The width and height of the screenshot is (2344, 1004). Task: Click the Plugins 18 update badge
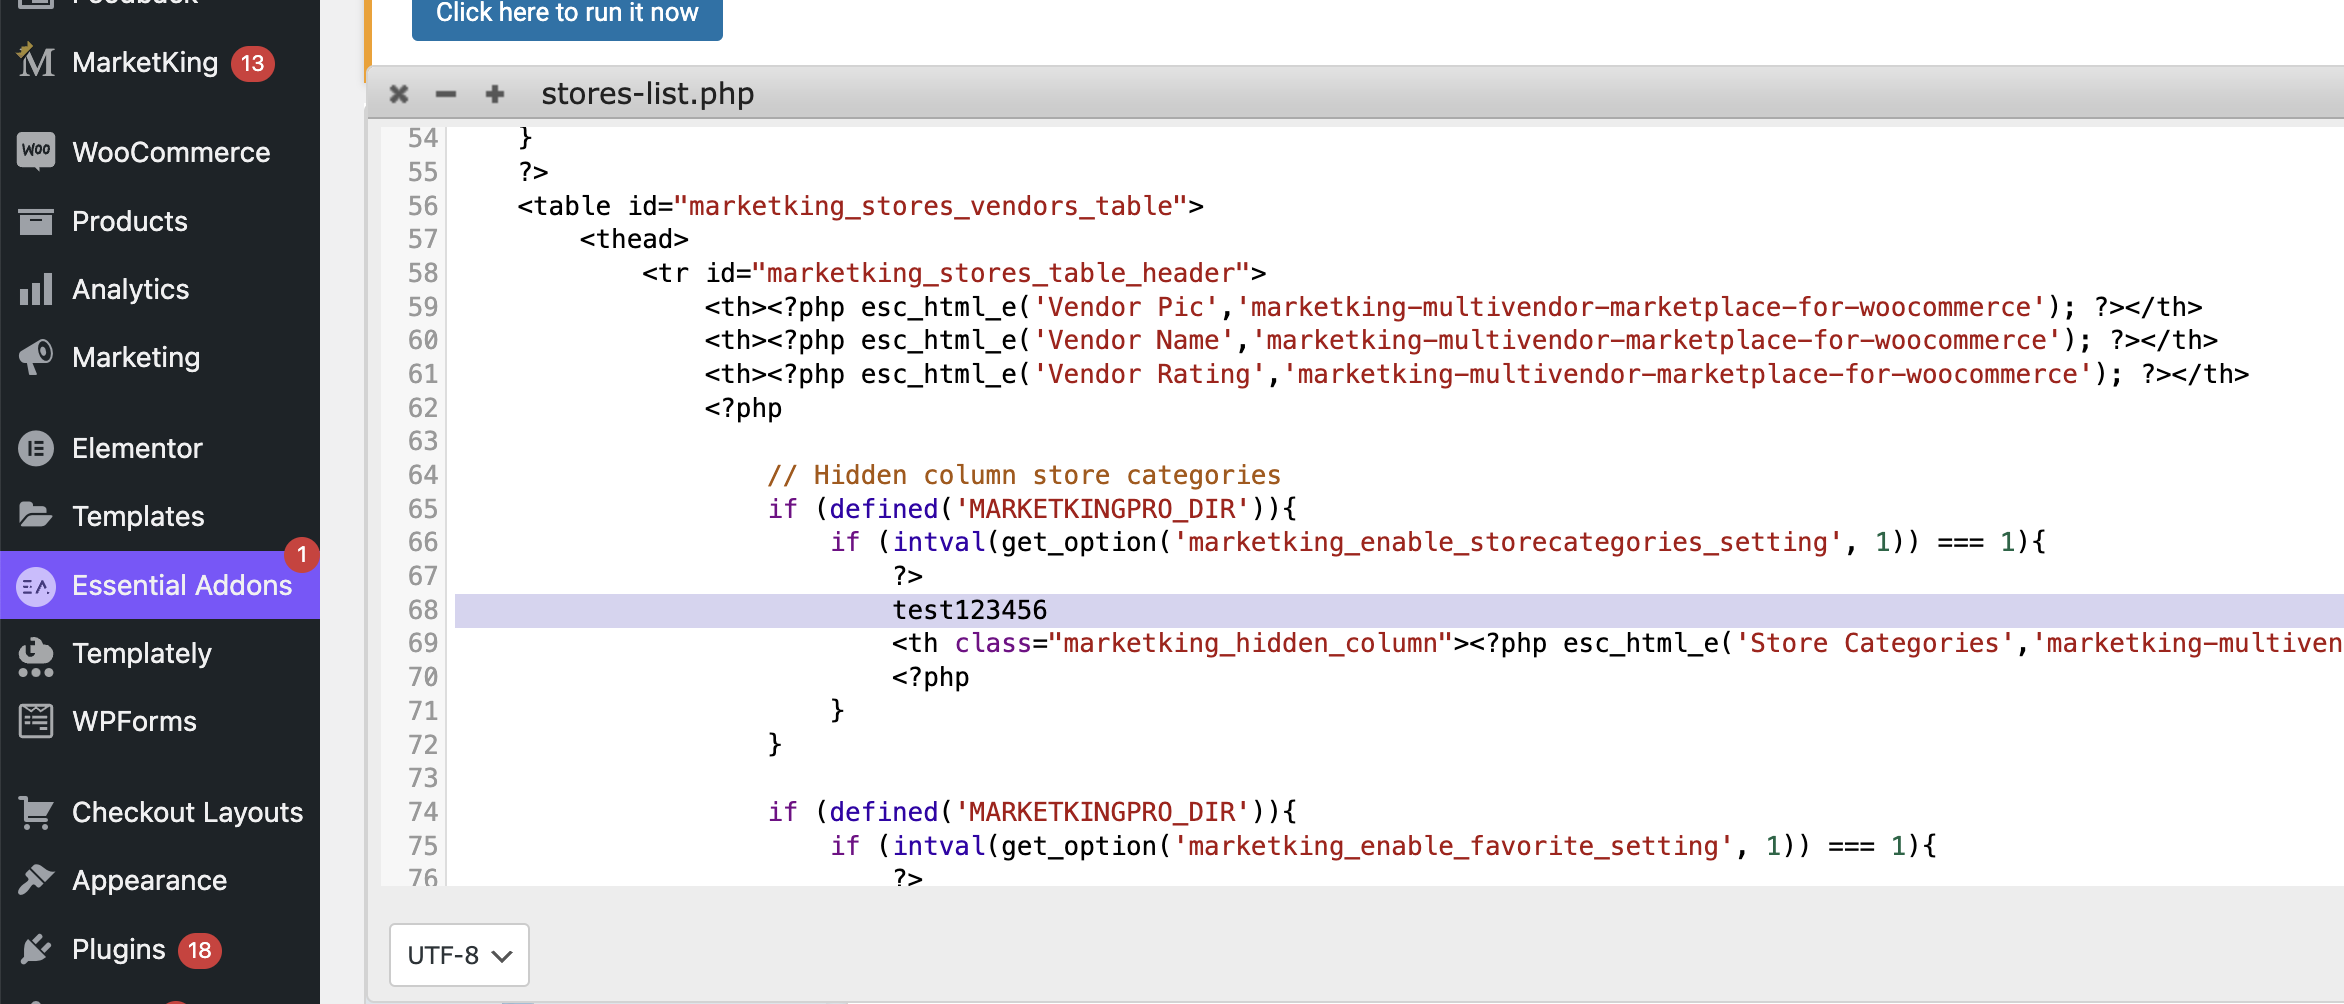click(199, 950)
